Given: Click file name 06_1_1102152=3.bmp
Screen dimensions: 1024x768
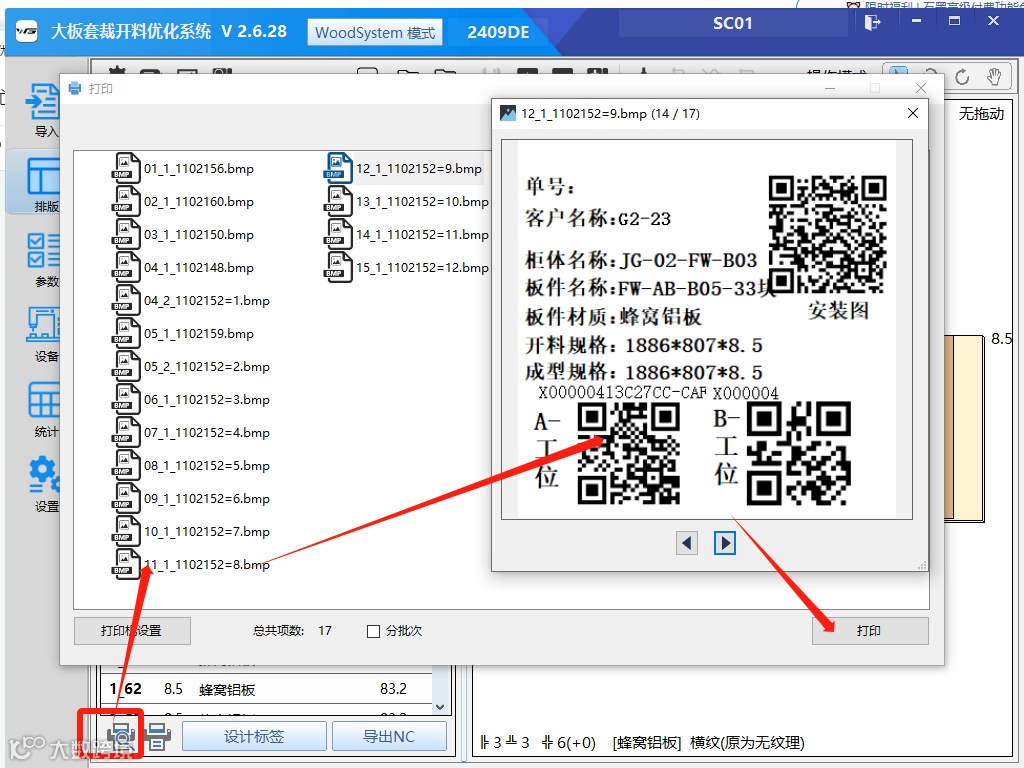Looking at the screenshot, I should (x=206, y=399).
